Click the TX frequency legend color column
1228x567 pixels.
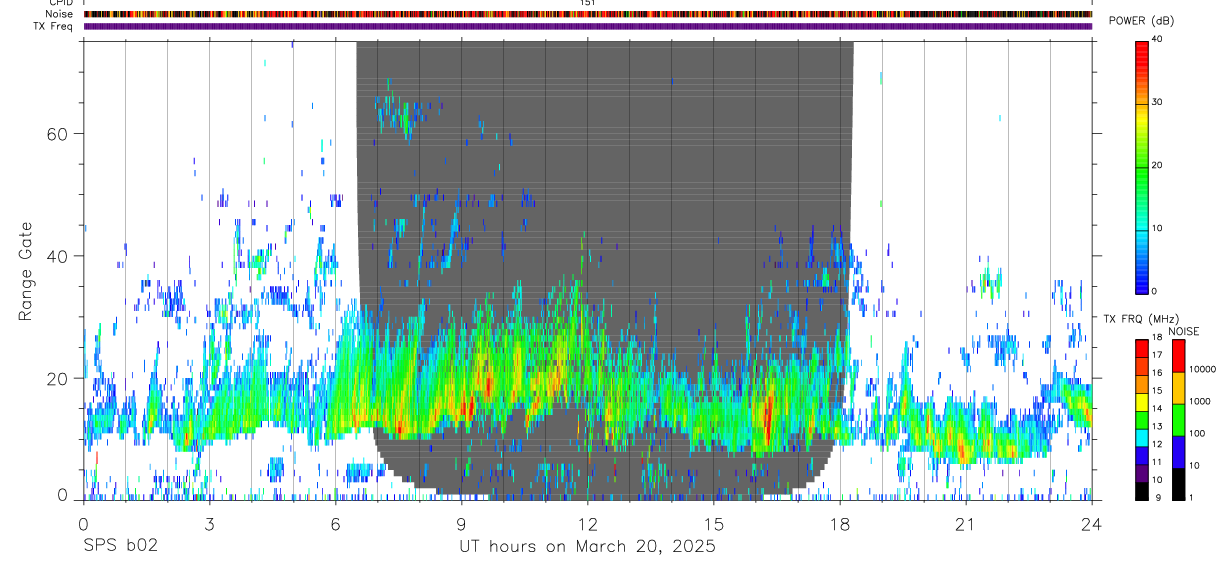coord(1142,420)
